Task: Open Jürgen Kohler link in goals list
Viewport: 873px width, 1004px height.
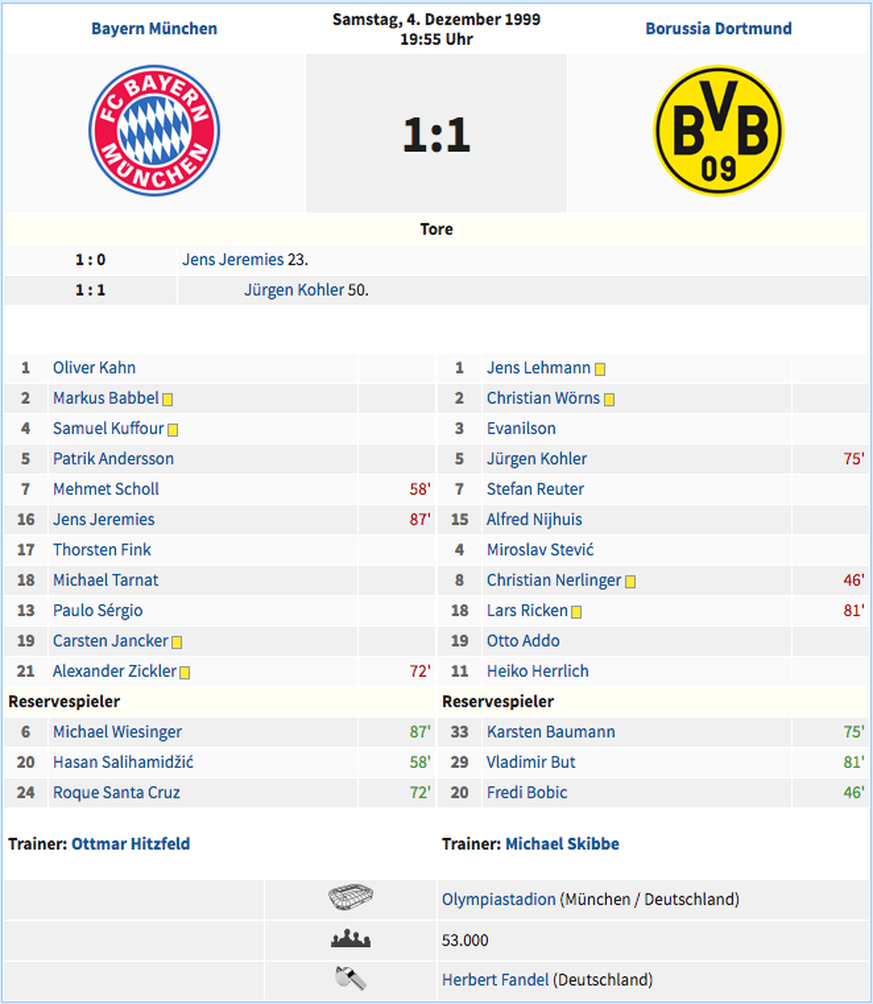Action: point(294,290)
